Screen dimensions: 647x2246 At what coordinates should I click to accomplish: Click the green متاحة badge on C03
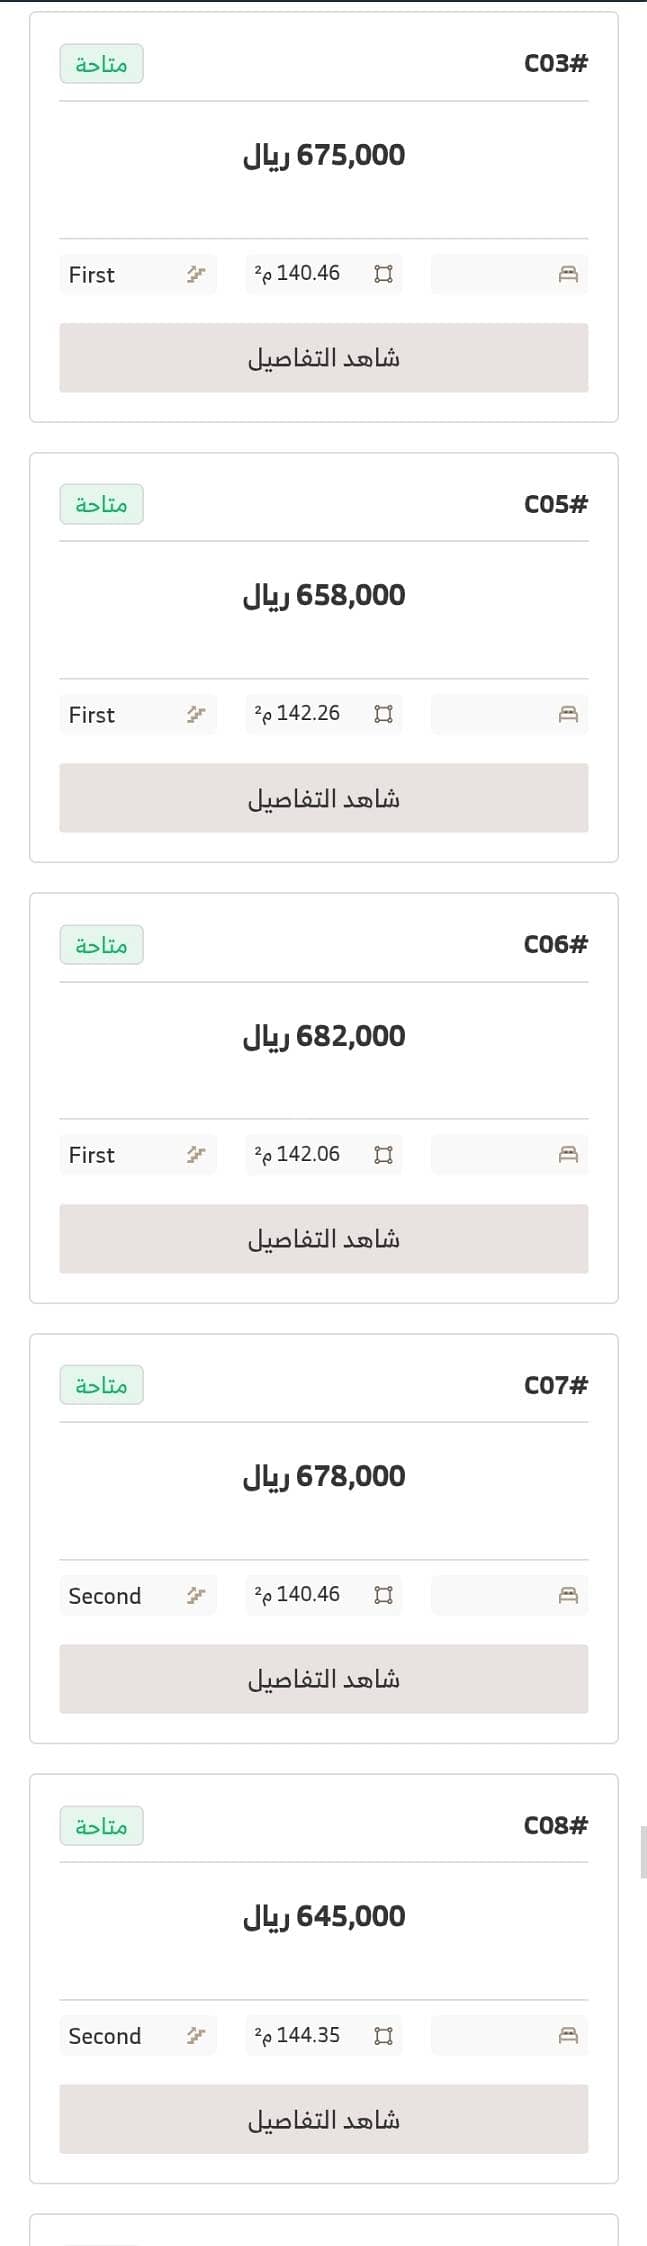(101, 64)
